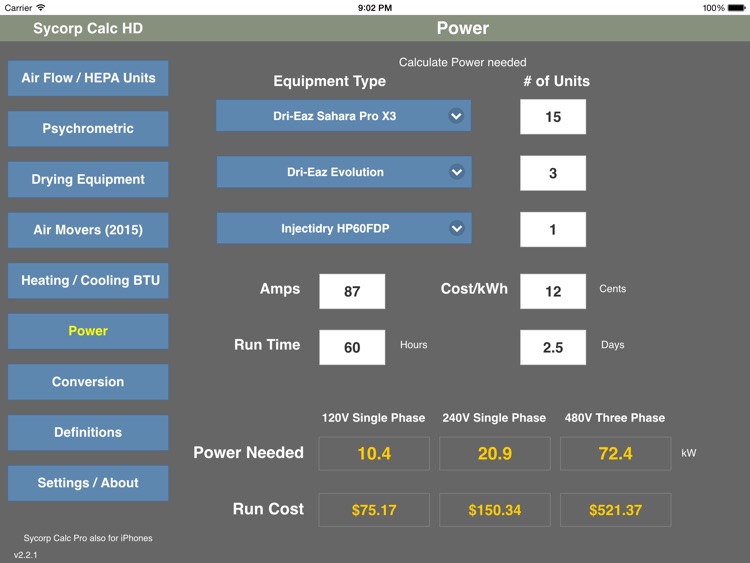The image size is (750, 563).
Task: Click the Amps label
Action: [280, 289]
